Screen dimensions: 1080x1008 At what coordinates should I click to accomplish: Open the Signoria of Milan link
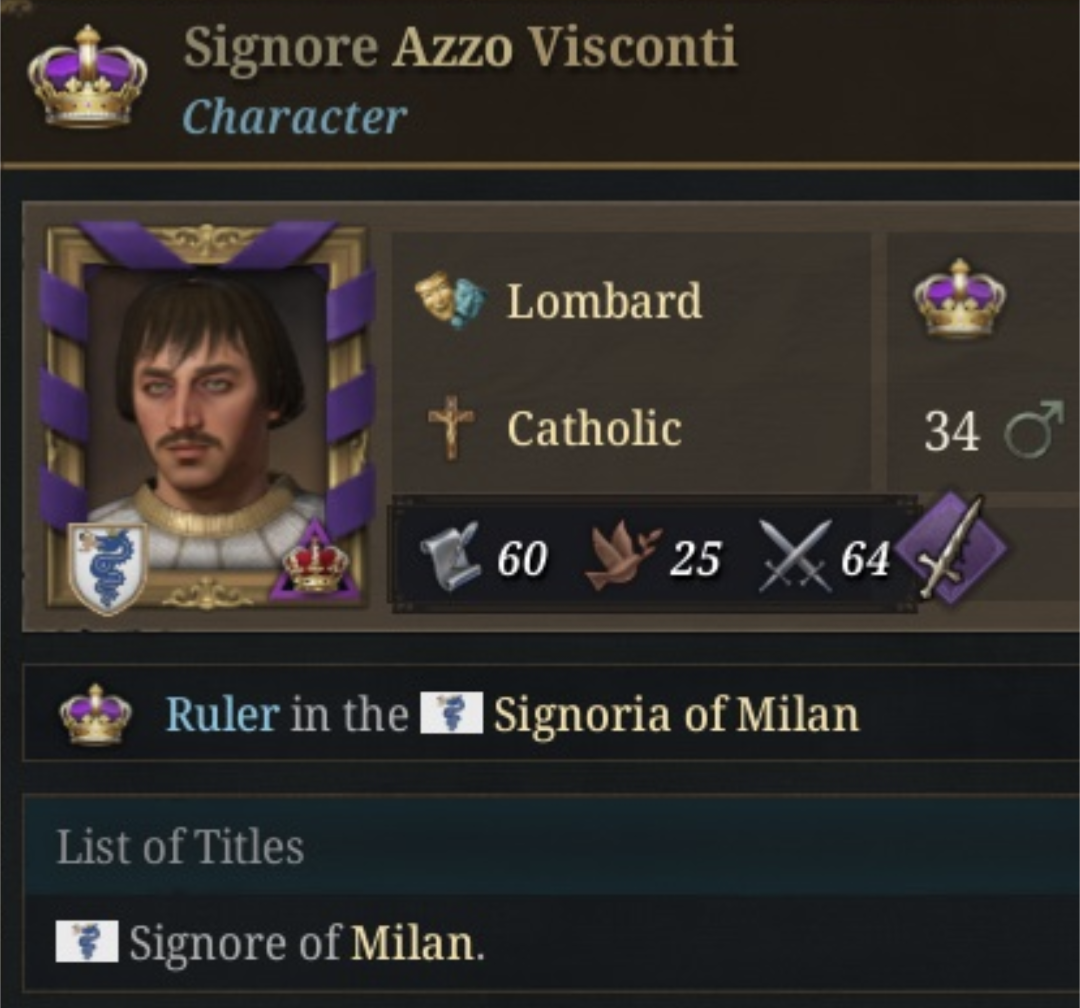[x=676, y=714]
